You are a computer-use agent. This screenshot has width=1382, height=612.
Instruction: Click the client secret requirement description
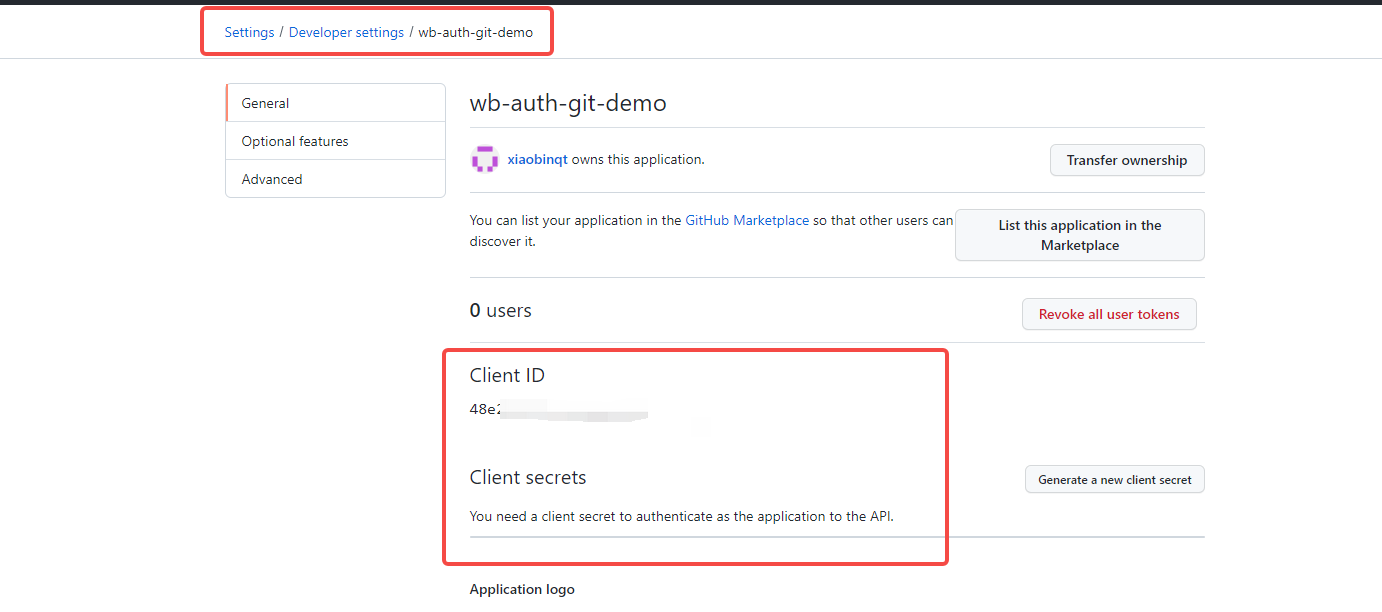pyautogui.click(x=682, y=516)
